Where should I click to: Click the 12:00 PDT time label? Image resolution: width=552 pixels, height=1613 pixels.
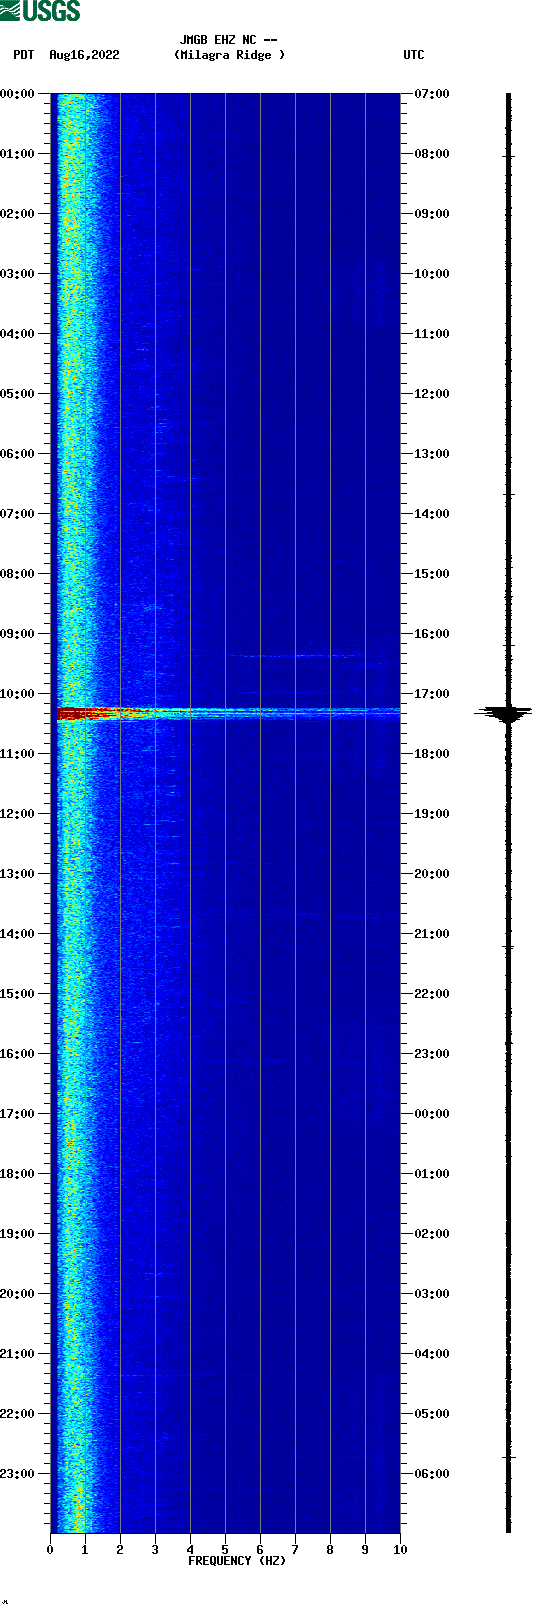click(17, 814)
